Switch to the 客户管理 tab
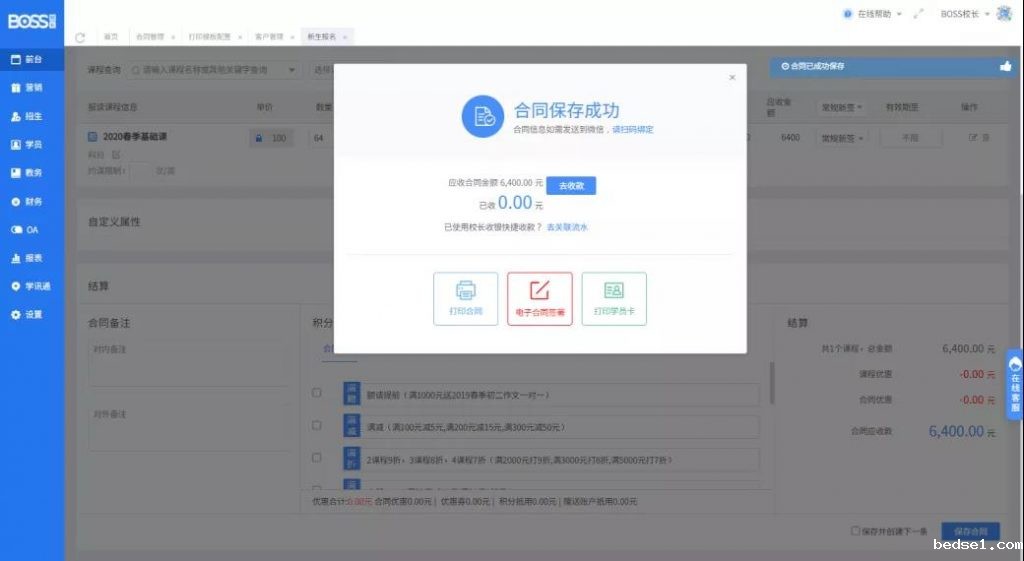 [x=269, y=36]
